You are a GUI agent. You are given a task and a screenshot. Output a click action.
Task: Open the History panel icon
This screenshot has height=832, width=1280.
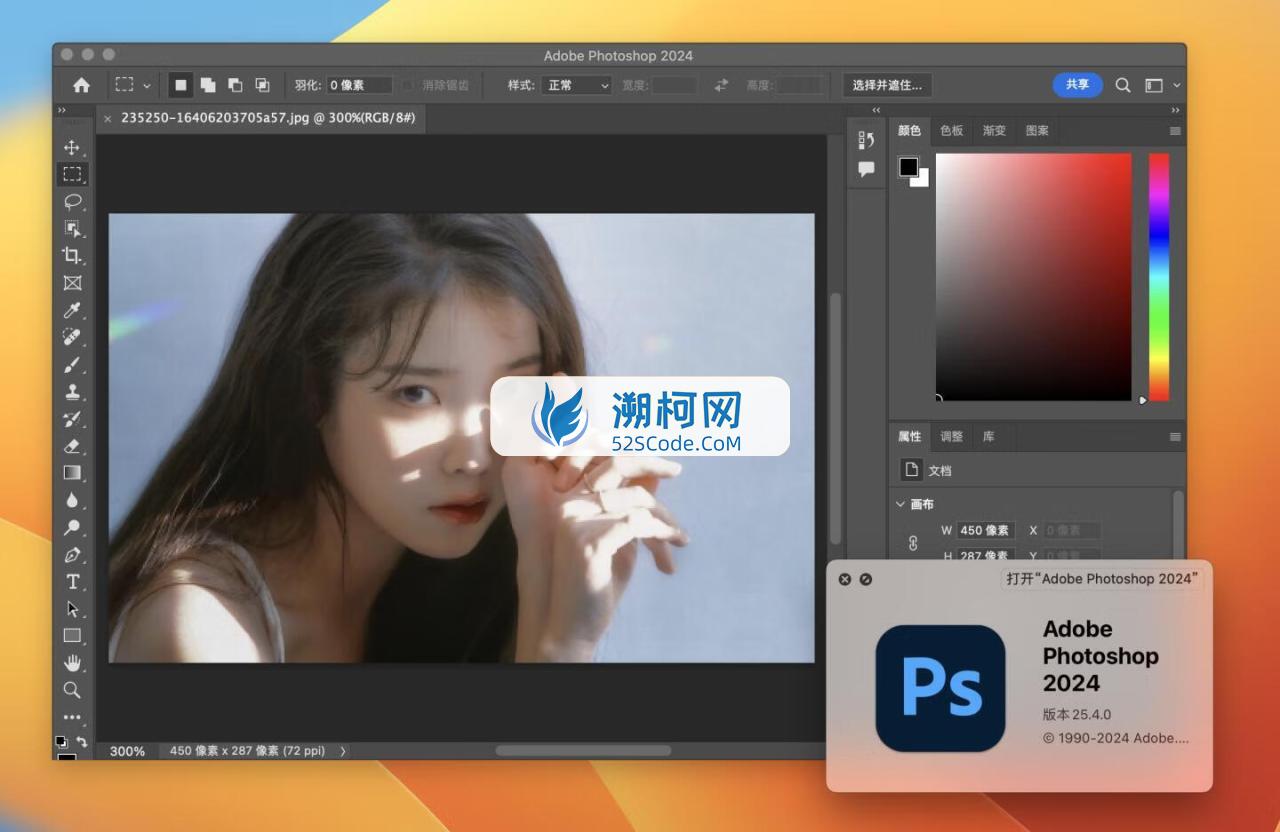coord(866,141)
